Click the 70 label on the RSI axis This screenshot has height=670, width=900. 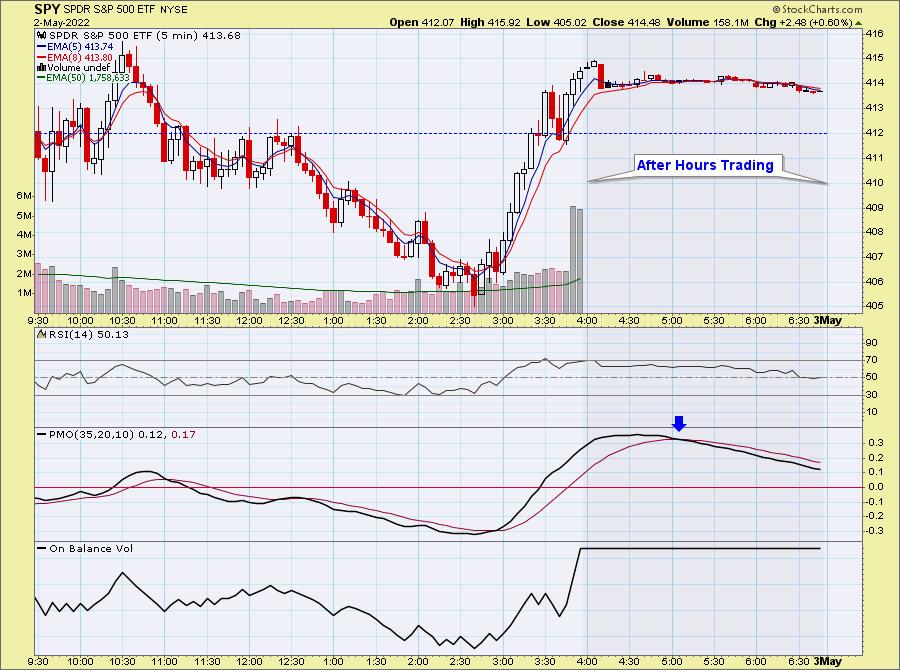coord(871,360)
